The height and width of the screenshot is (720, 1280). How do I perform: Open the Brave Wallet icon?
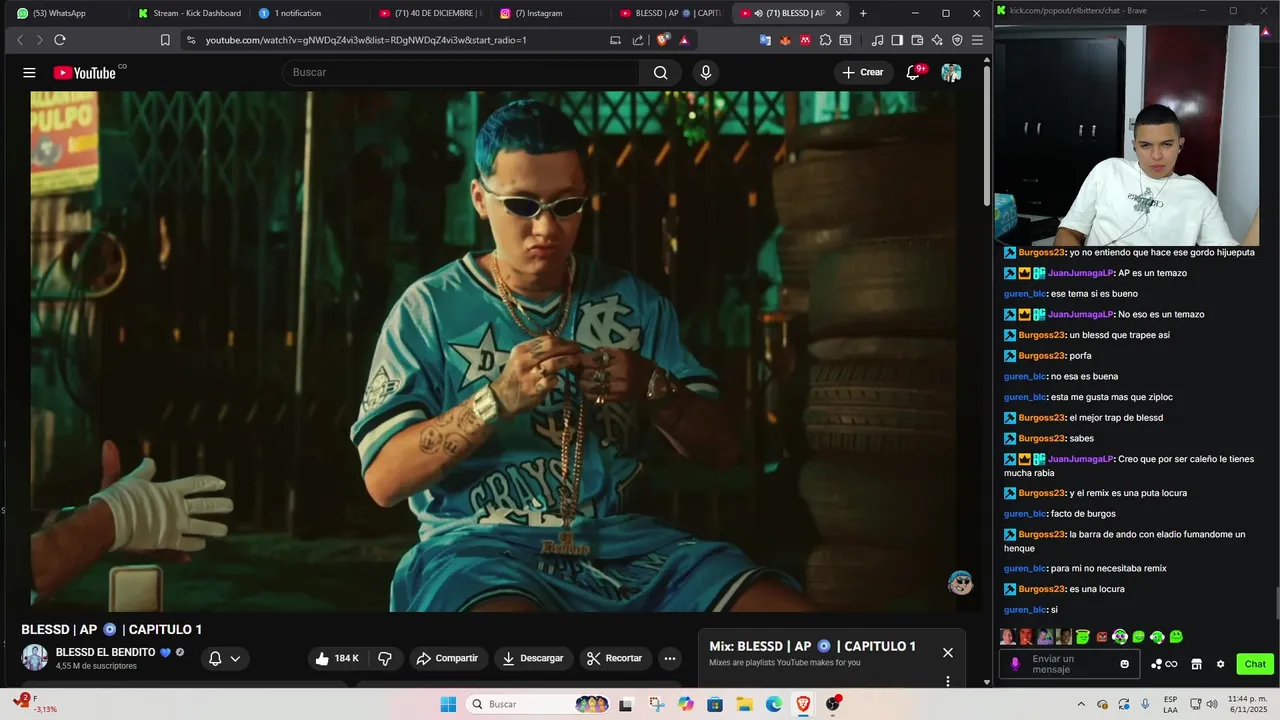tap(917, 40)
